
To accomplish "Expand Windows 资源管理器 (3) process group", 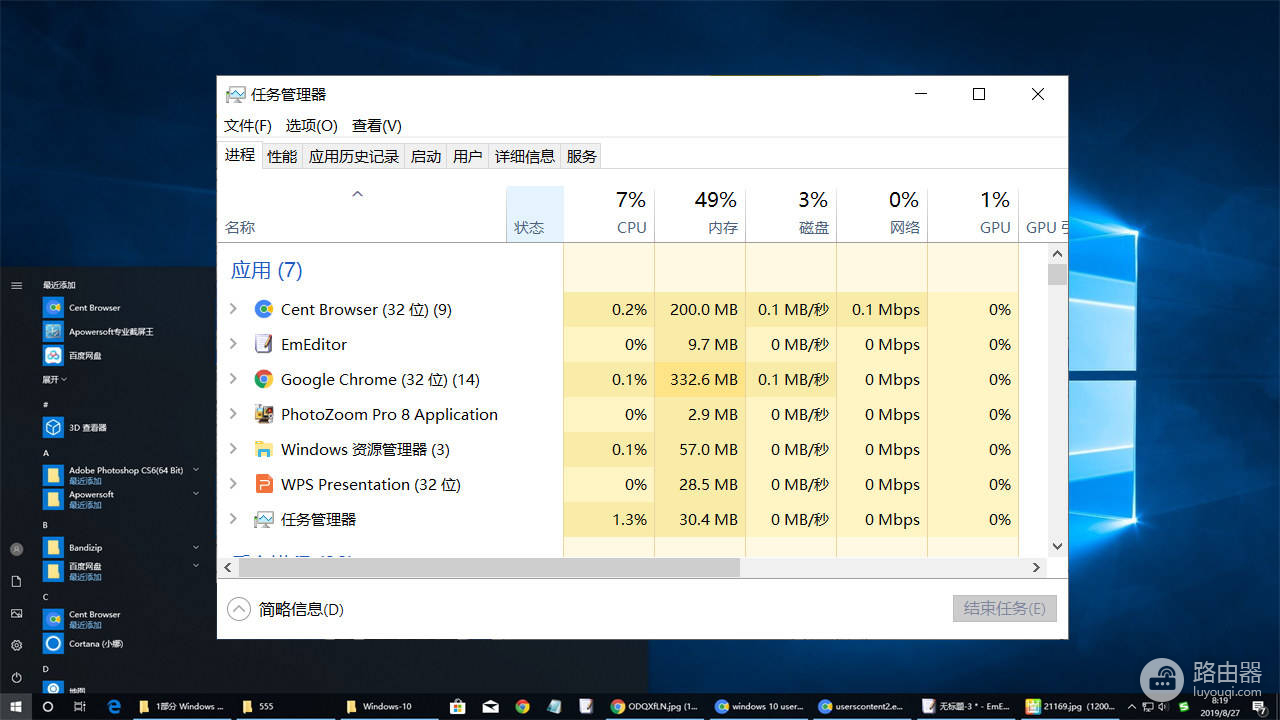I will pyautogui.click(x=233, y=449).
